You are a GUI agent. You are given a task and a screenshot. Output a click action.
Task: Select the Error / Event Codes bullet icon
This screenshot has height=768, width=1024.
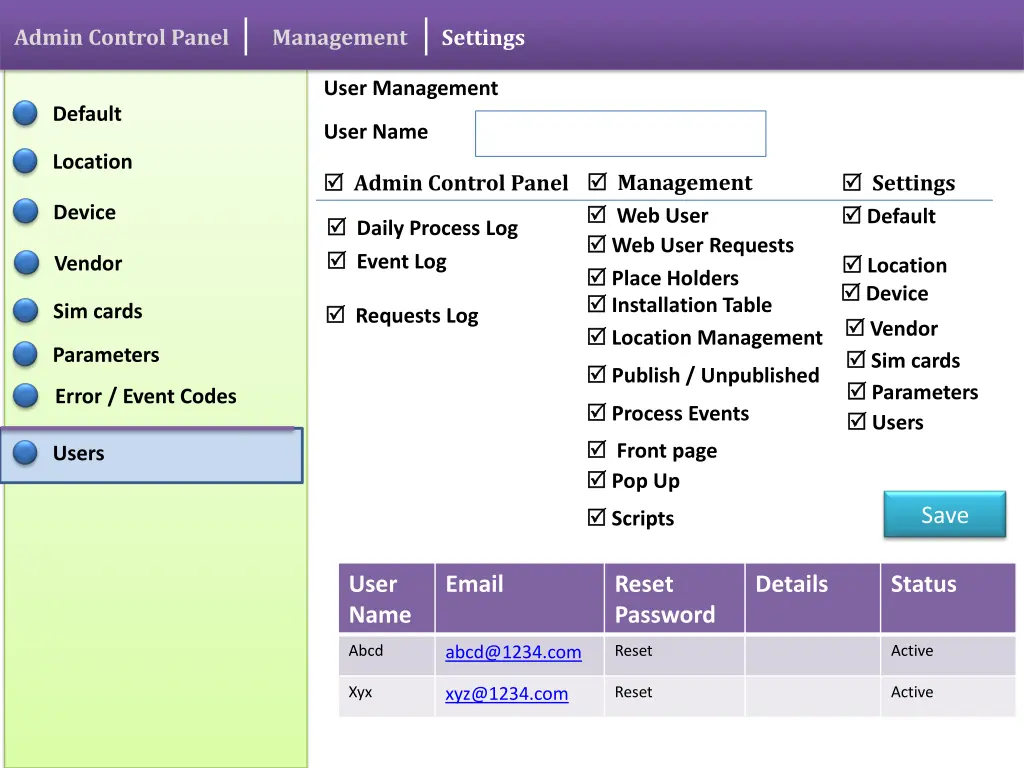pos(26,397)
